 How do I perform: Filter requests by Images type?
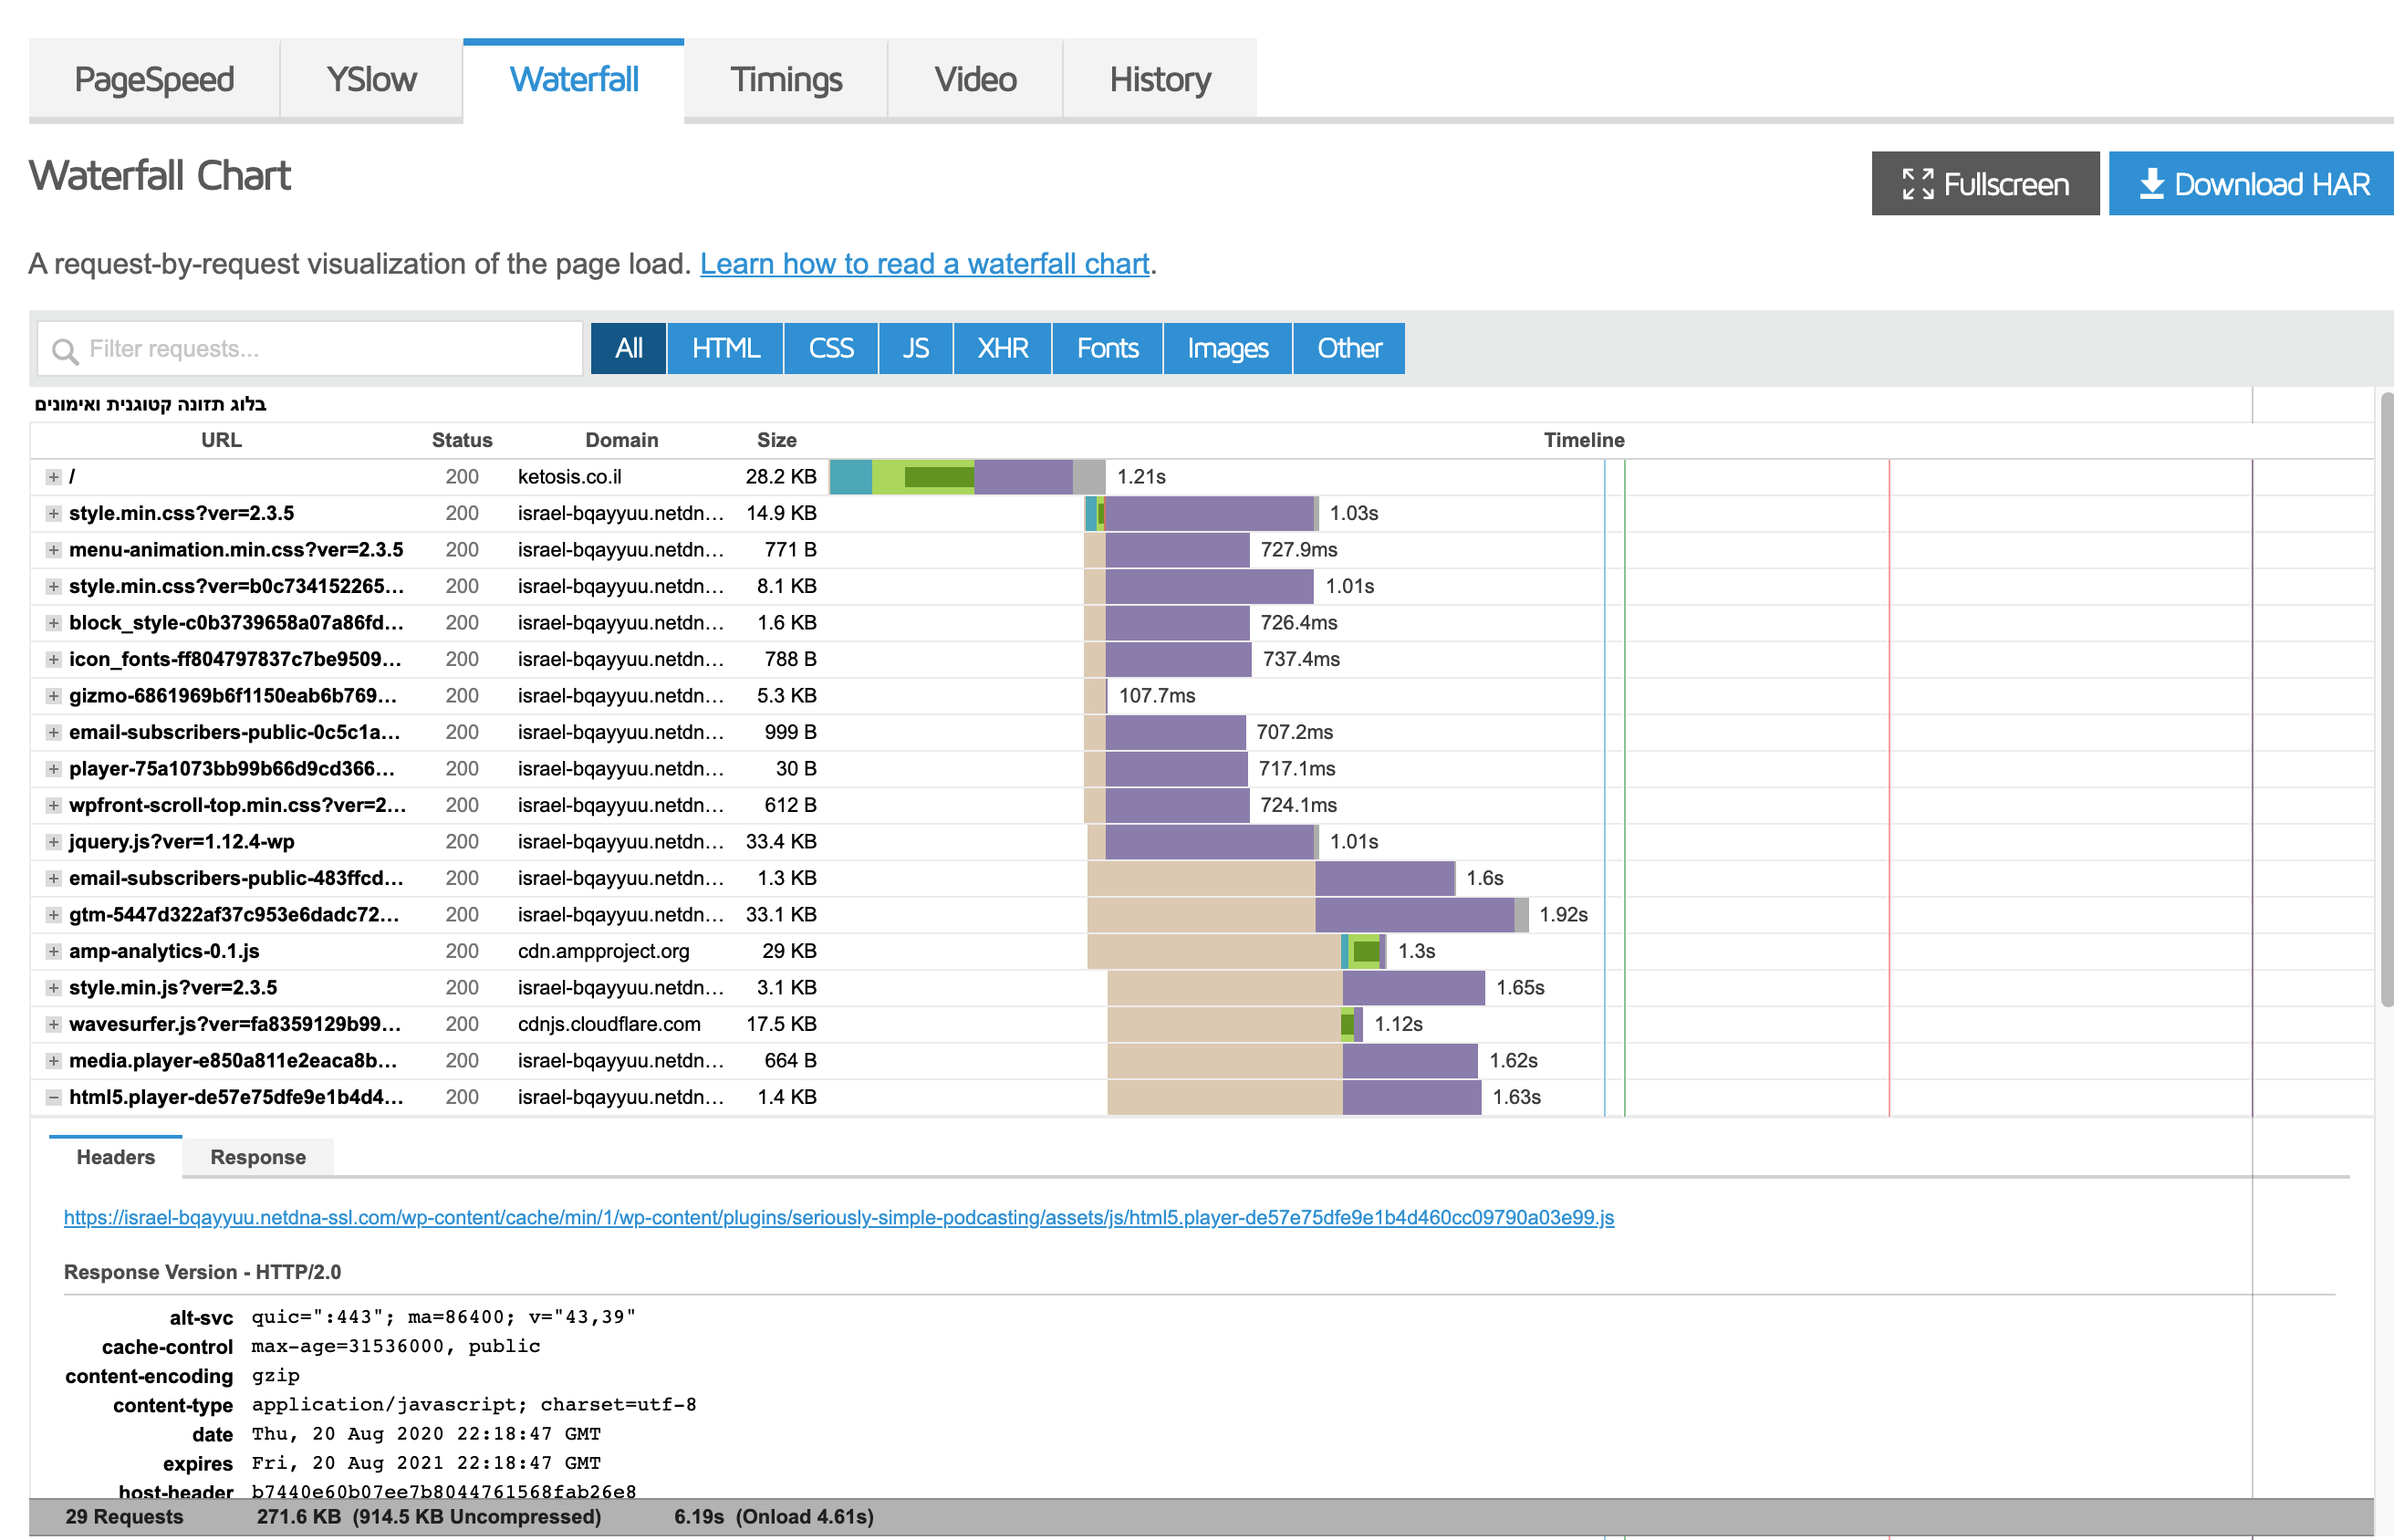pos(1227,348)
